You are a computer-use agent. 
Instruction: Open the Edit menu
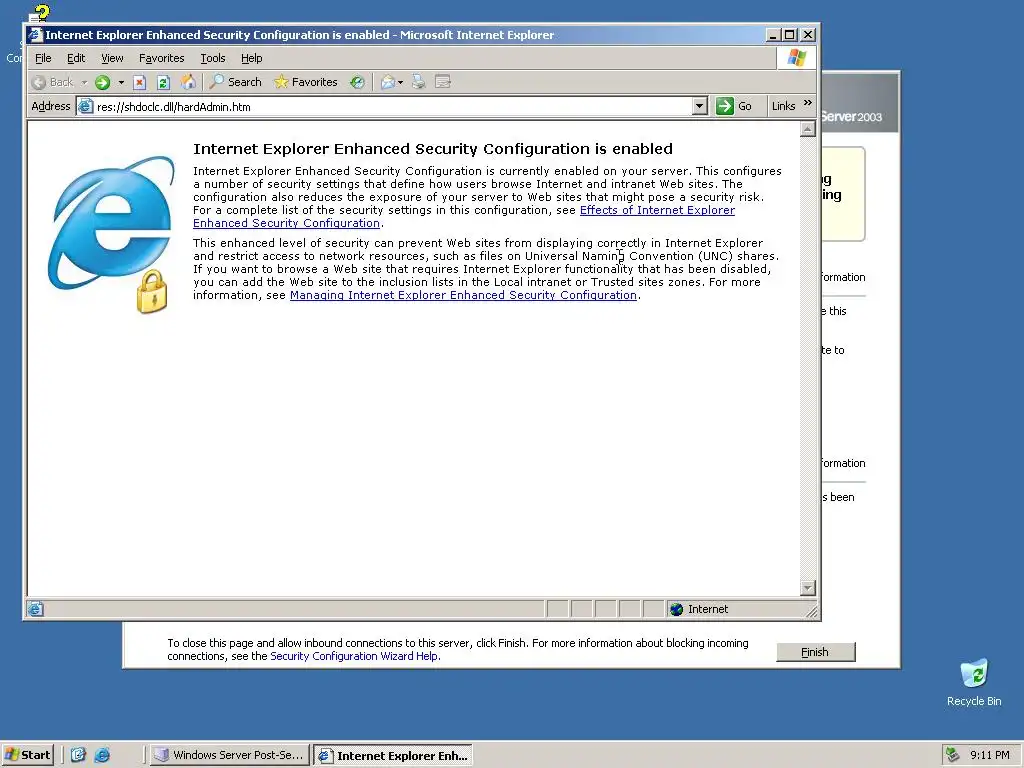point(76,58)
